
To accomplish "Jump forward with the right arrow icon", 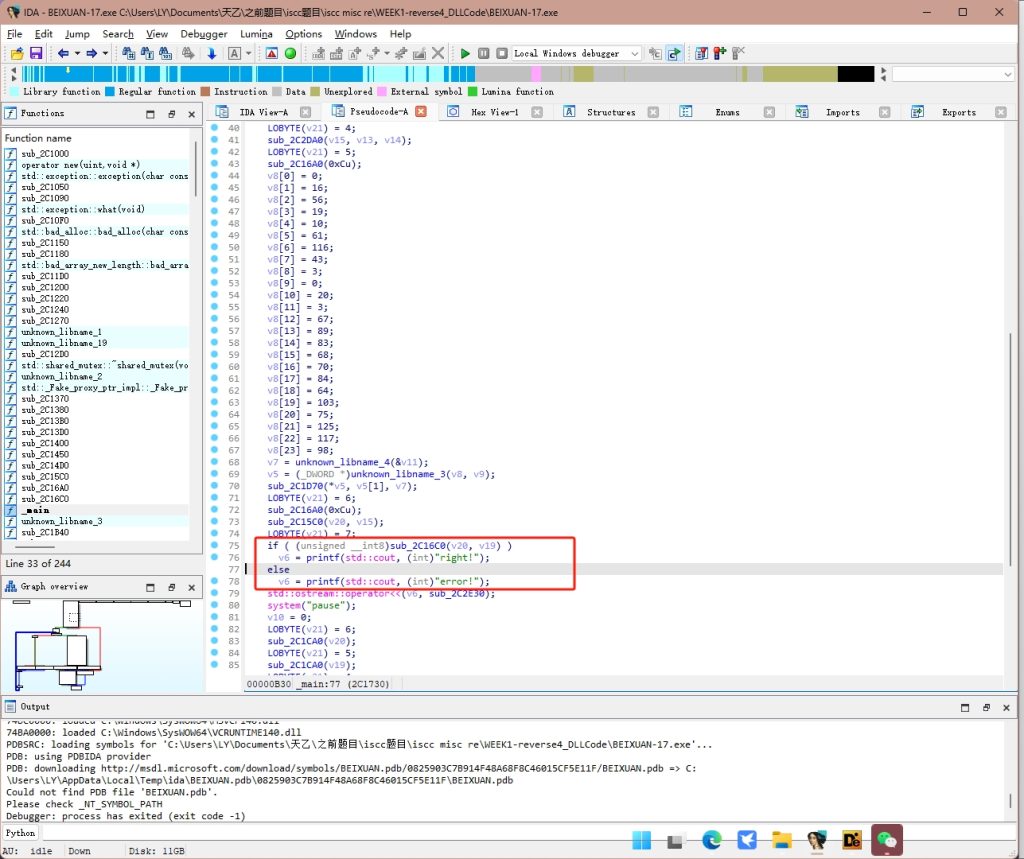I will click(91, 54).
